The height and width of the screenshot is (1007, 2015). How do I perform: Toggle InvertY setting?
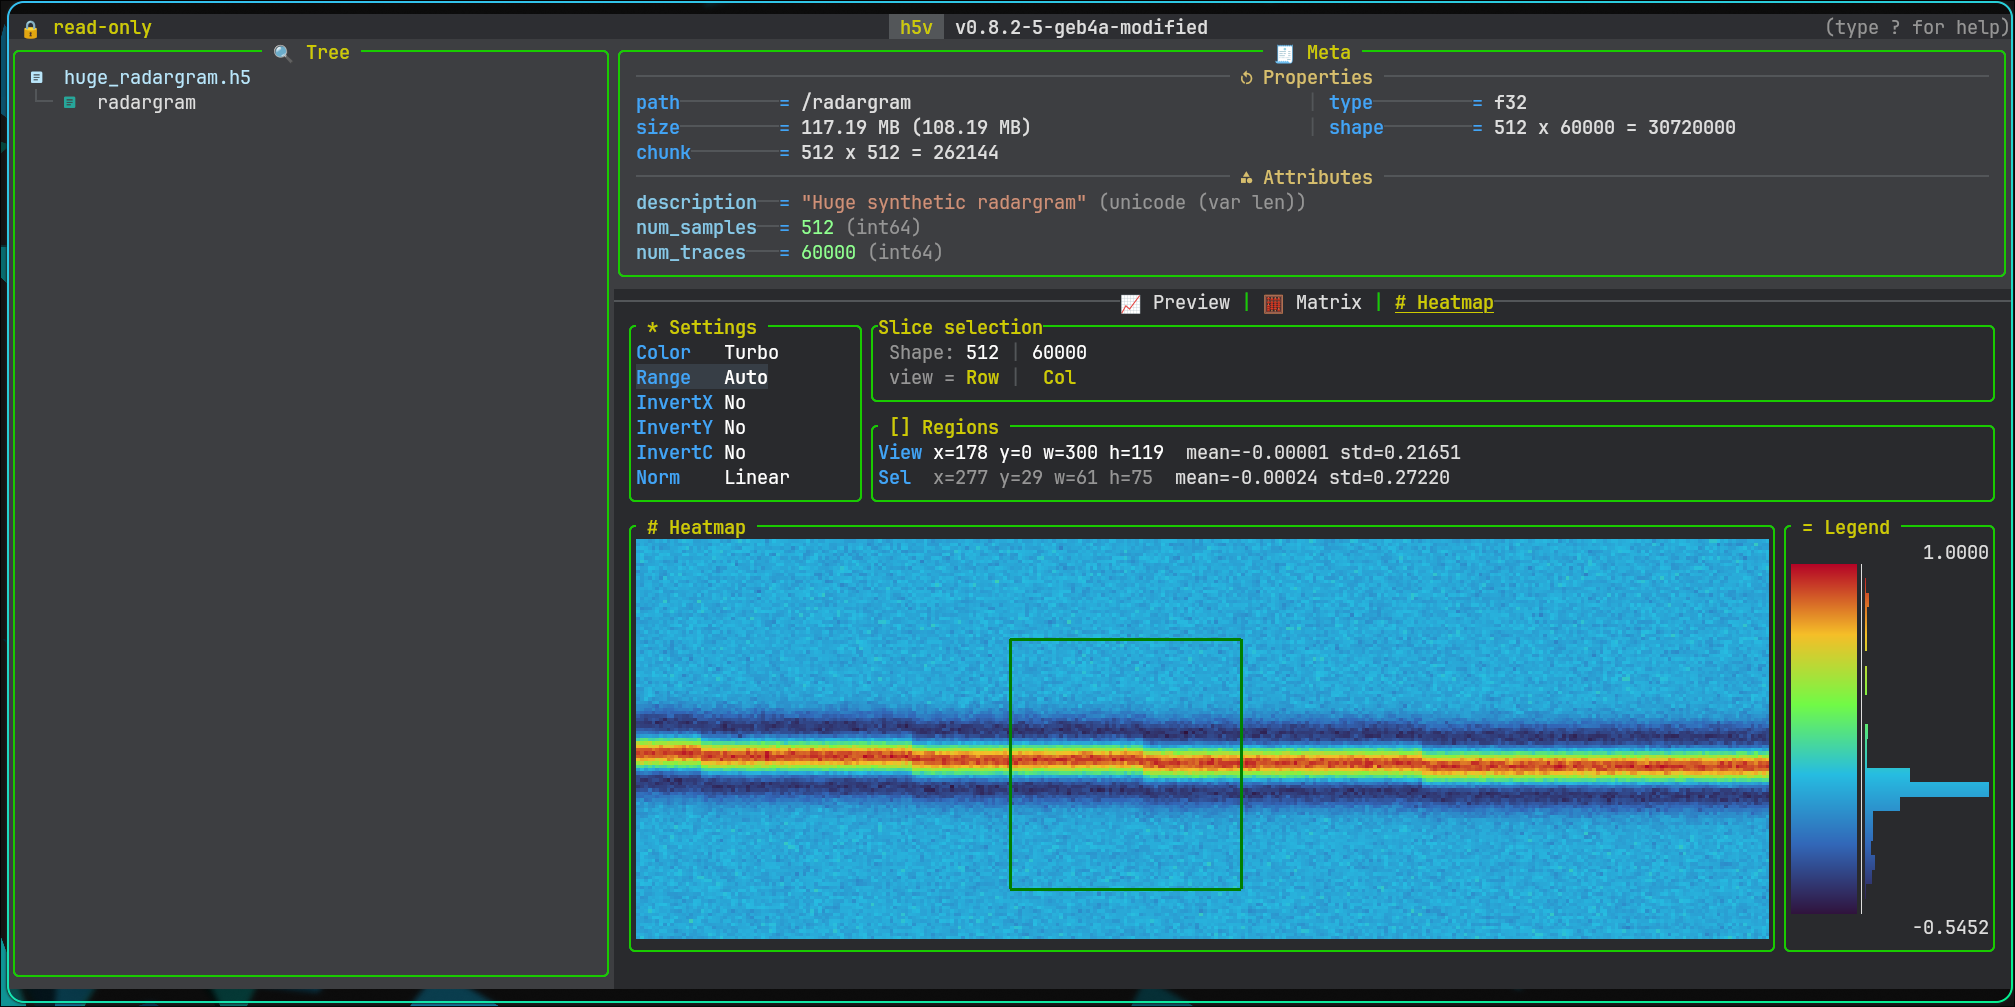pyautogui.click(x=691, y=427)
